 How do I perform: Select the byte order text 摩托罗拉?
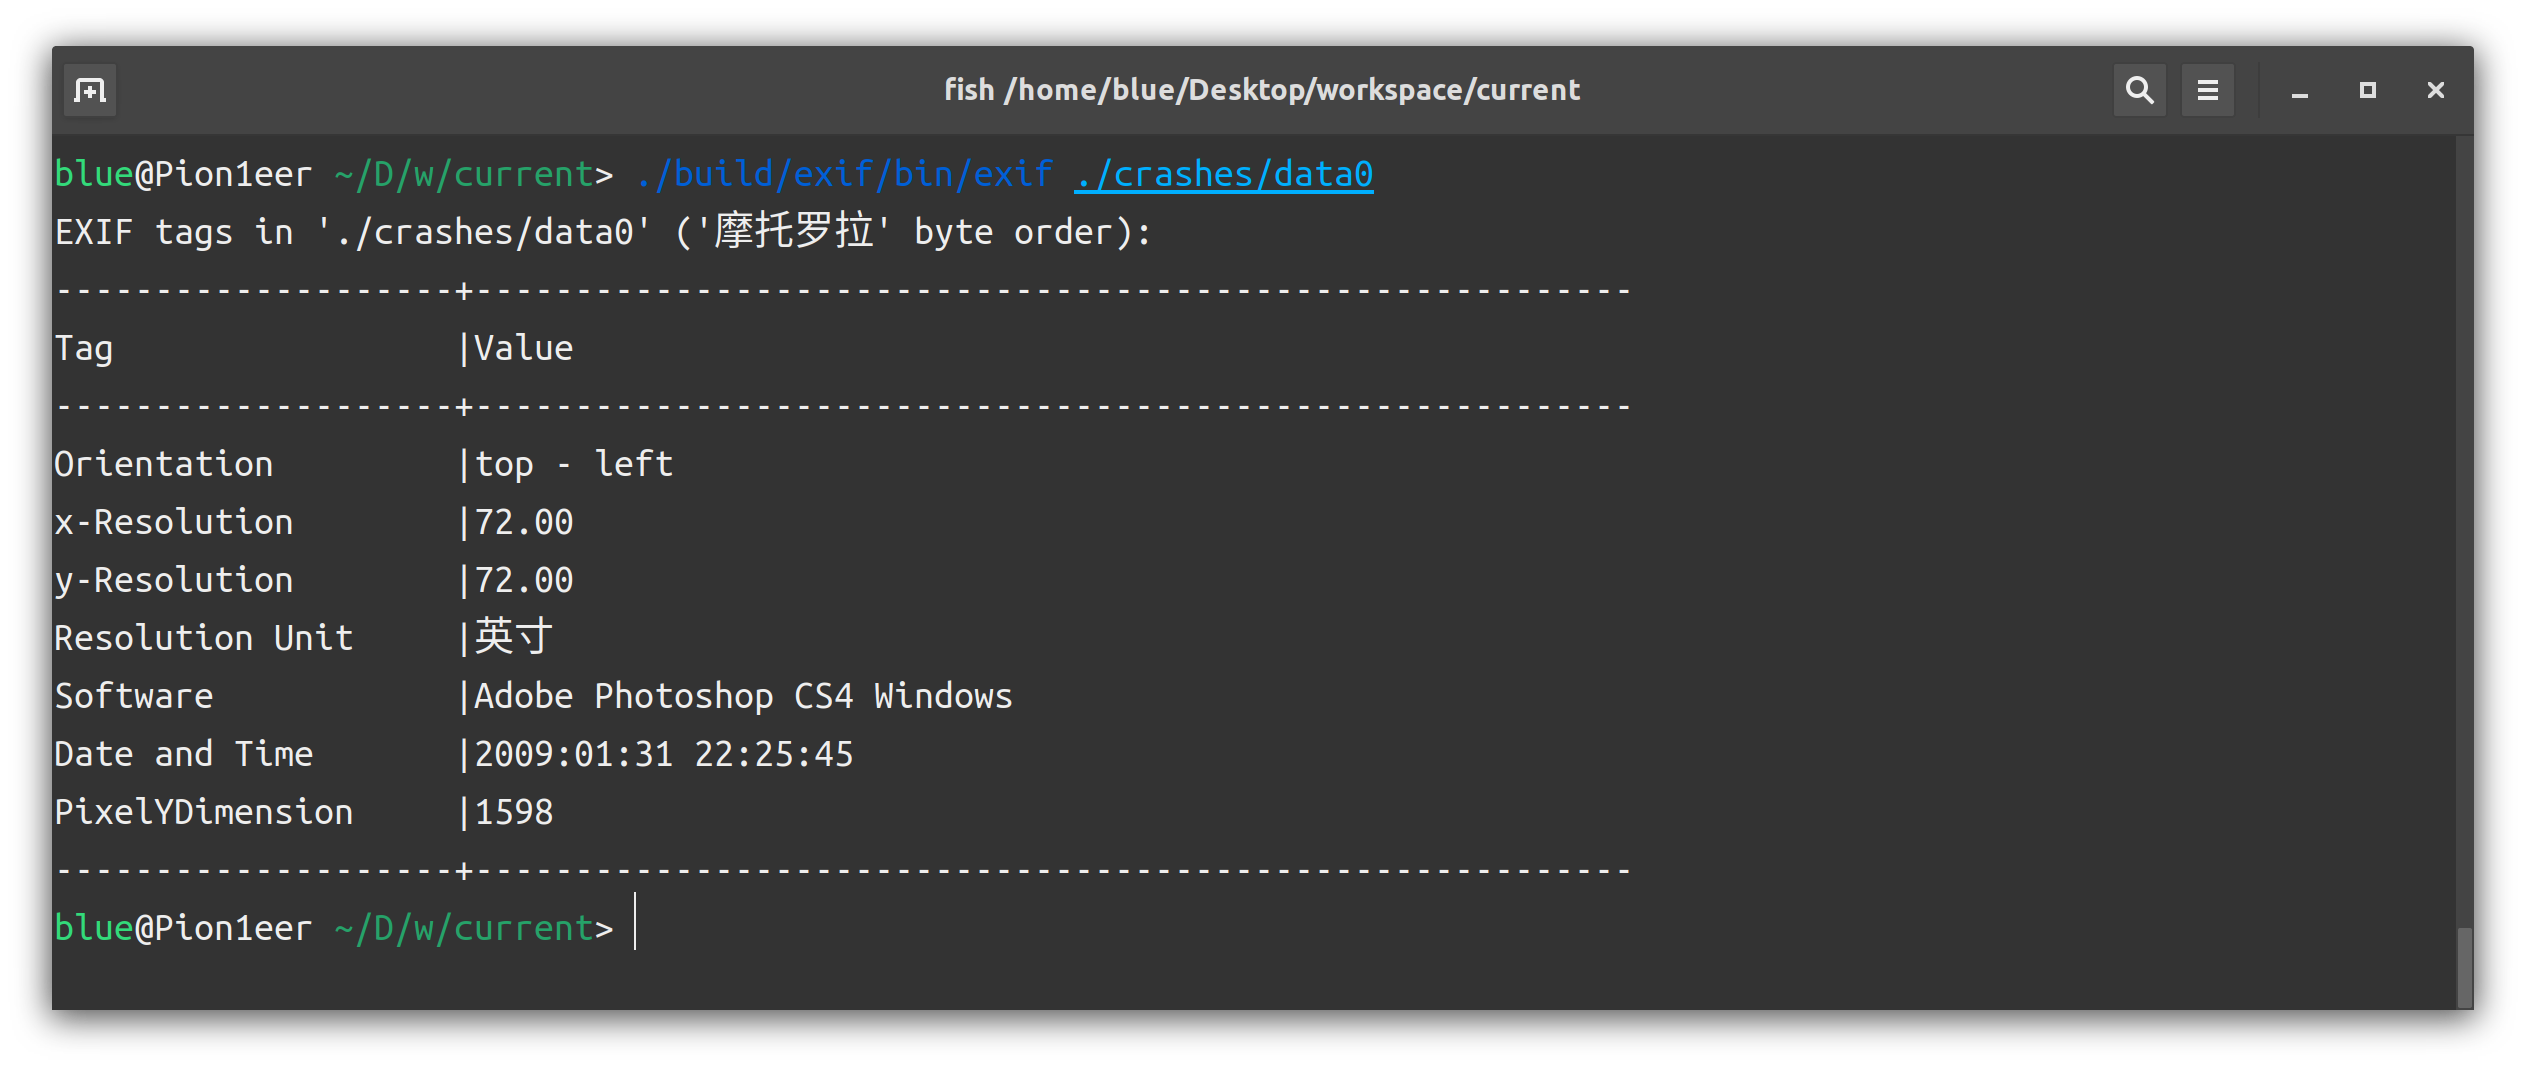click(798, 230)
